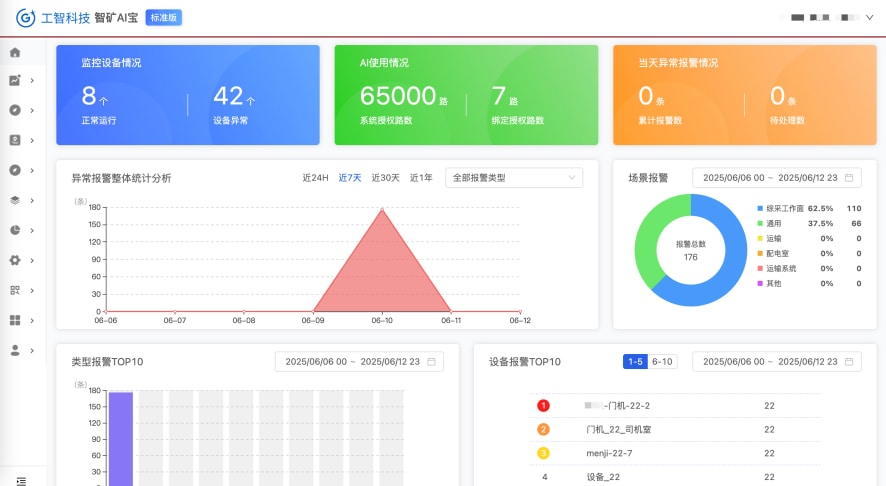Open the 全部报警类型 dropdown

point(513,178)
